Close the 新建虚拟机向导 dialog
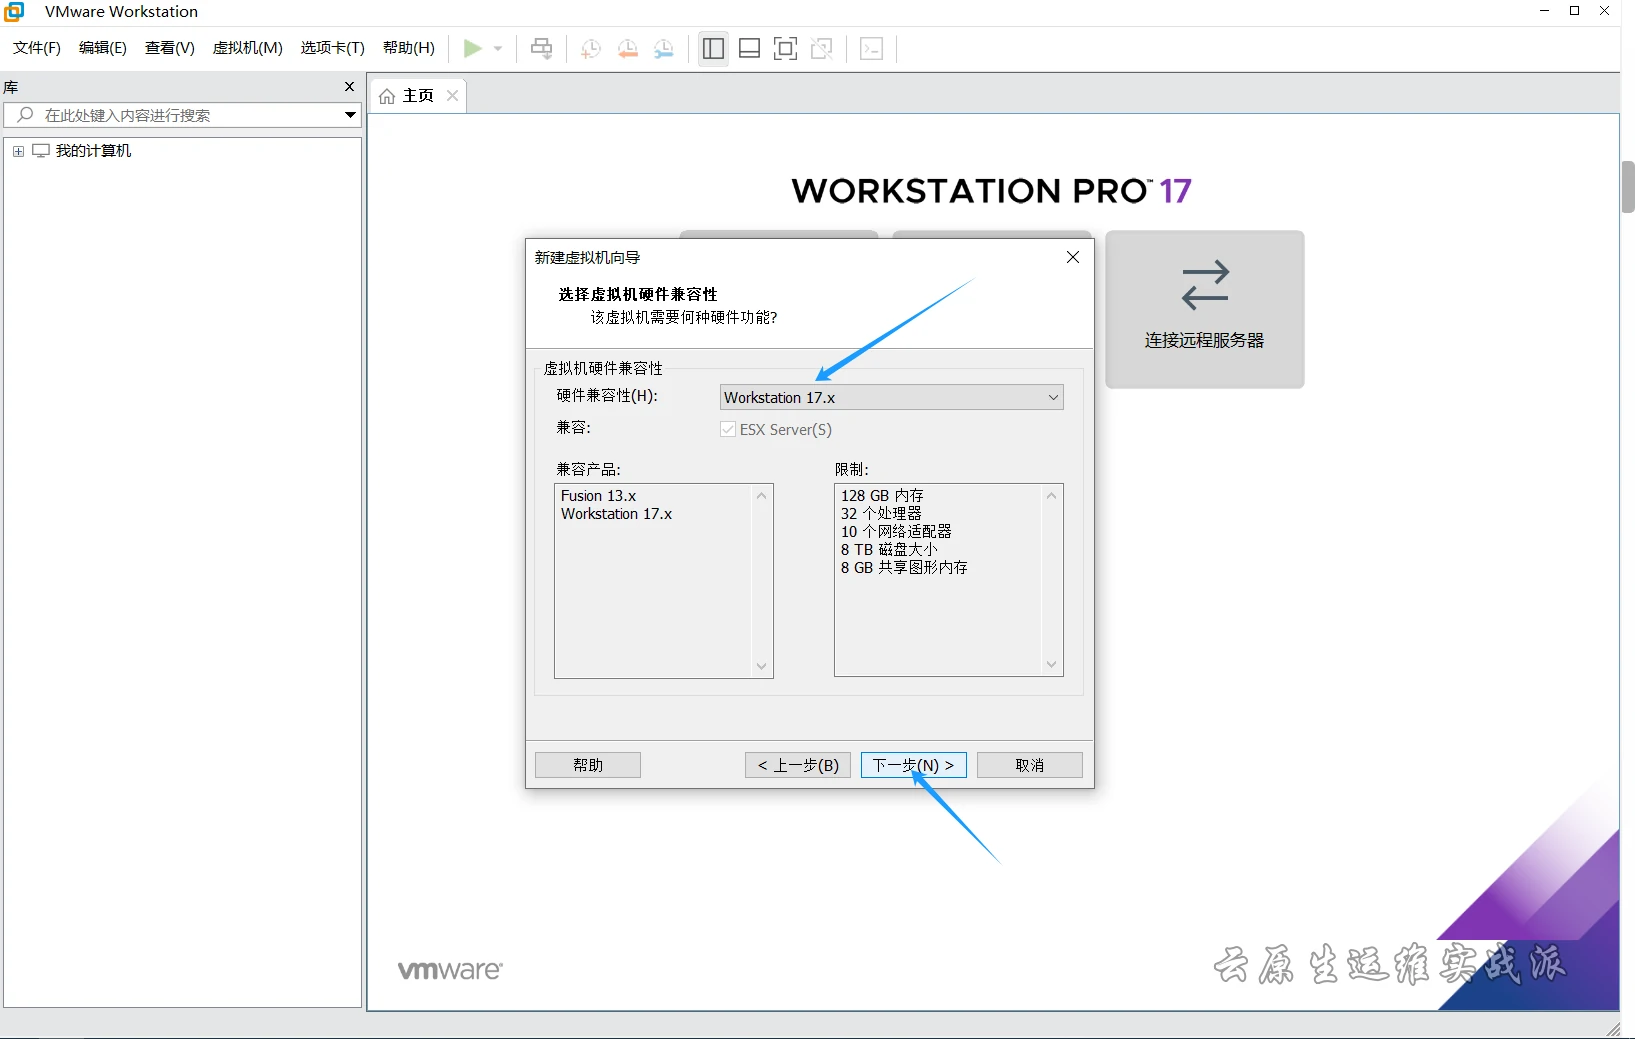This screenshot has width=1635, height=1039. 1073,257
